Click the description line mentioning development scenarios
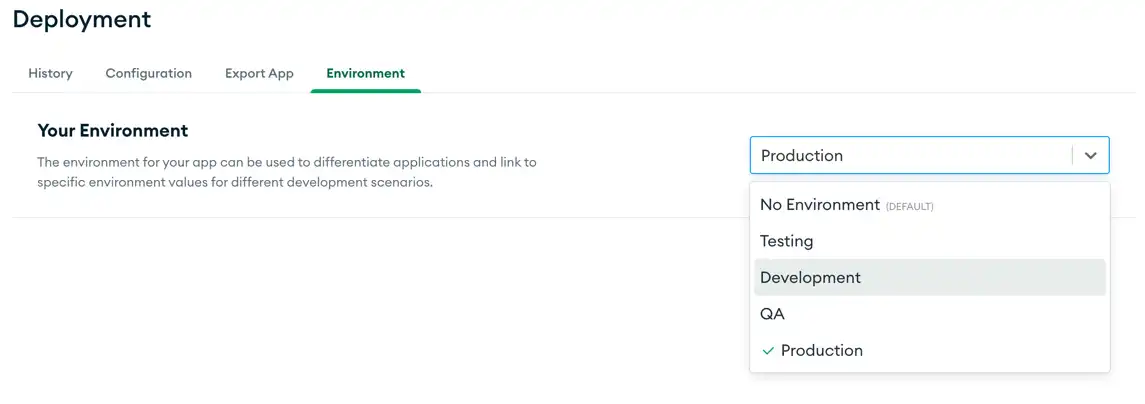The height and width of the screenshot is (404, 1145). (235, 183)
